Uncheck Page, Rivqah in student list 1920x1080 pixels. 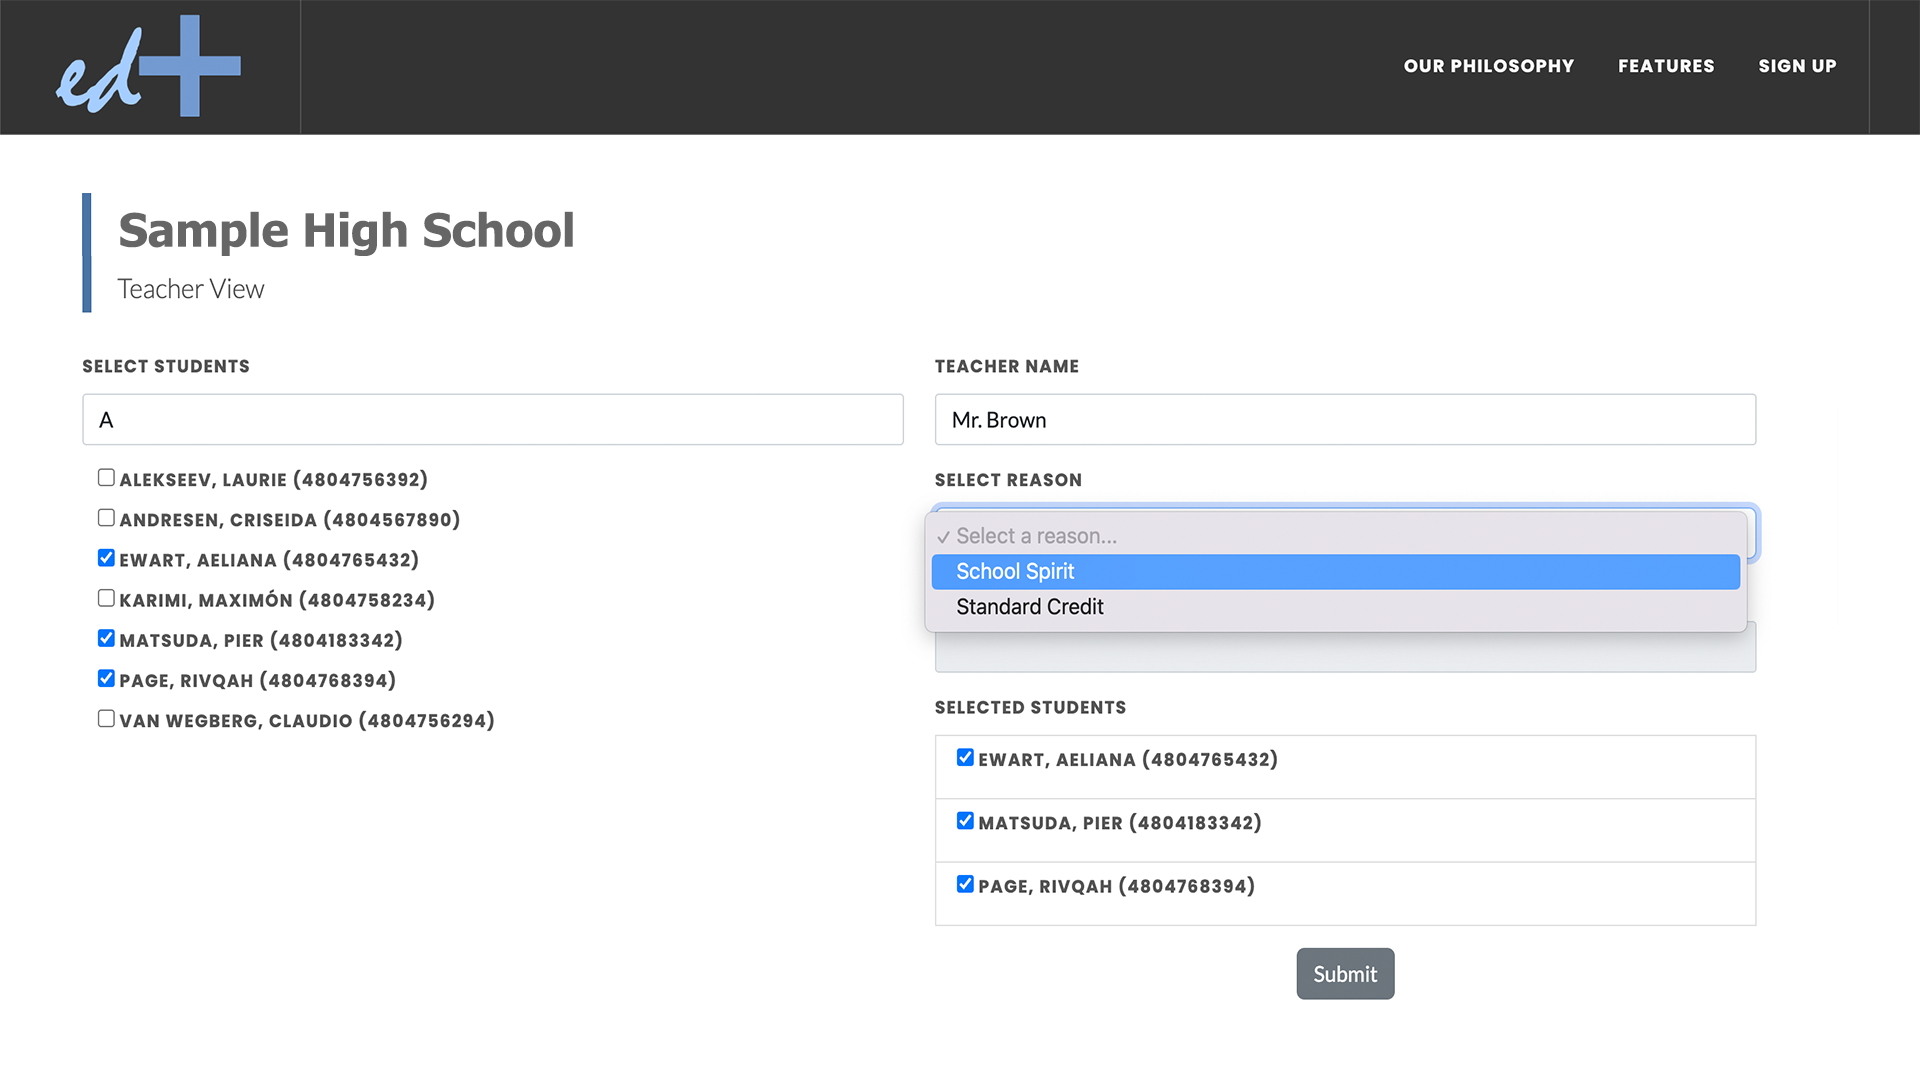pyautogui.click(x=106, y=678)
